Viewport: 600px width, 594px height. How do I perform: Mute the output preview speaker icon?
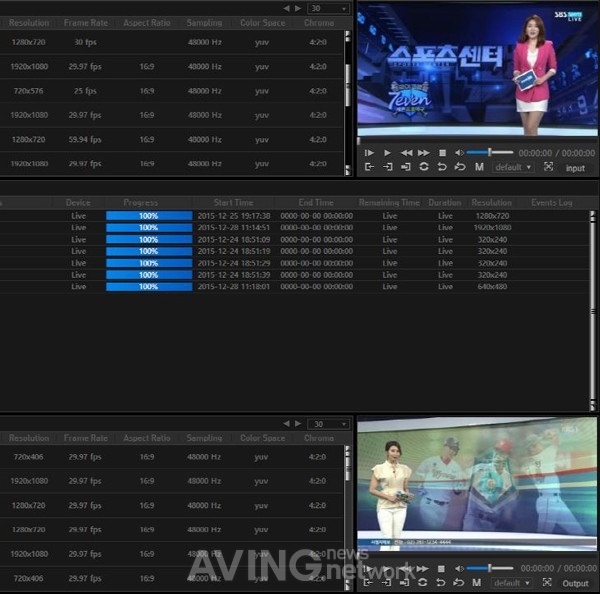pyautogui.click(x=460, y=569)
